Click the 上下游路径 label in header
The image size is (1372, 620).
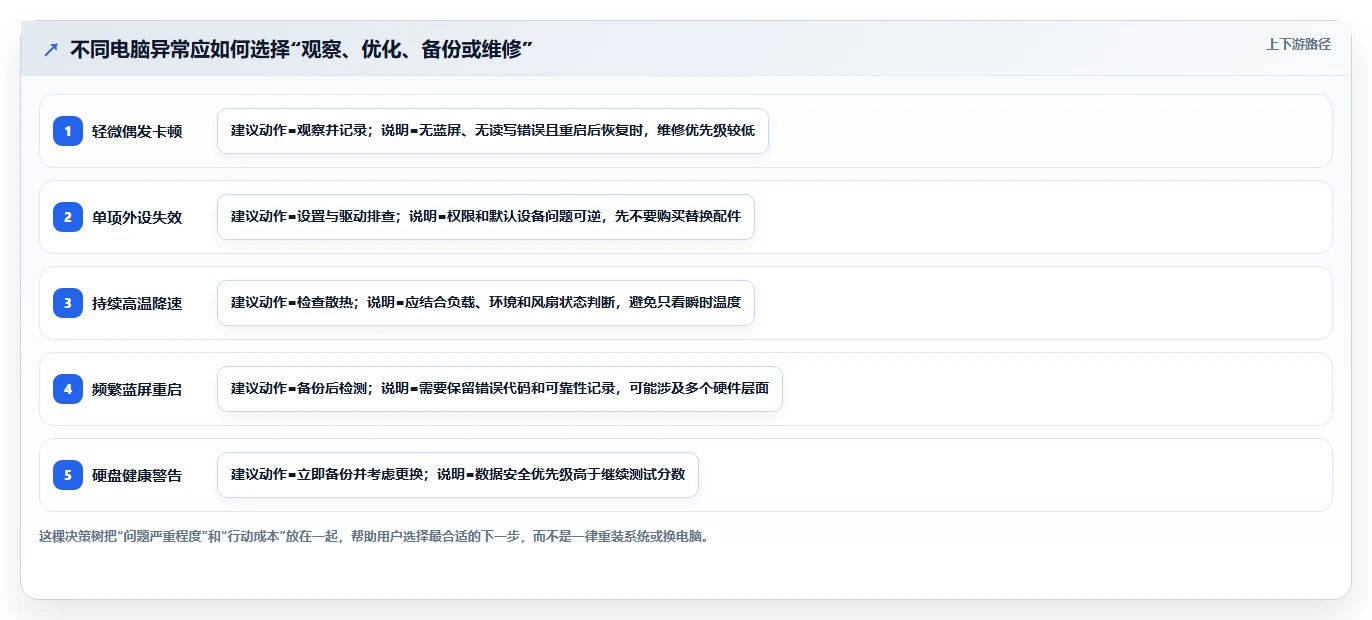point(1298,44)
